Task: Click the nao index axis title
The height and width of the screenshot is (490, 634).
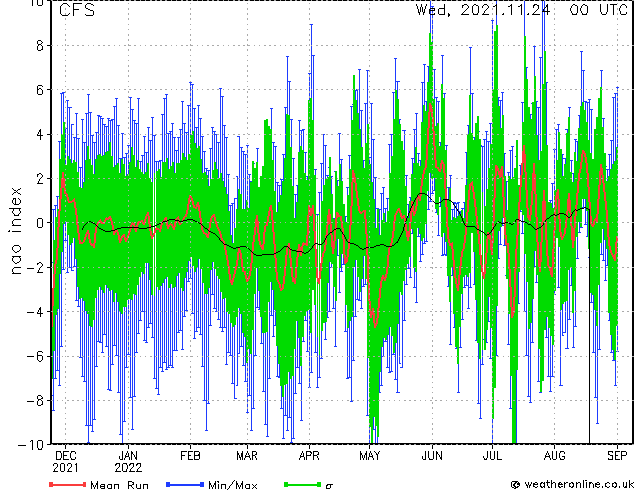Action: coord(15,231)
